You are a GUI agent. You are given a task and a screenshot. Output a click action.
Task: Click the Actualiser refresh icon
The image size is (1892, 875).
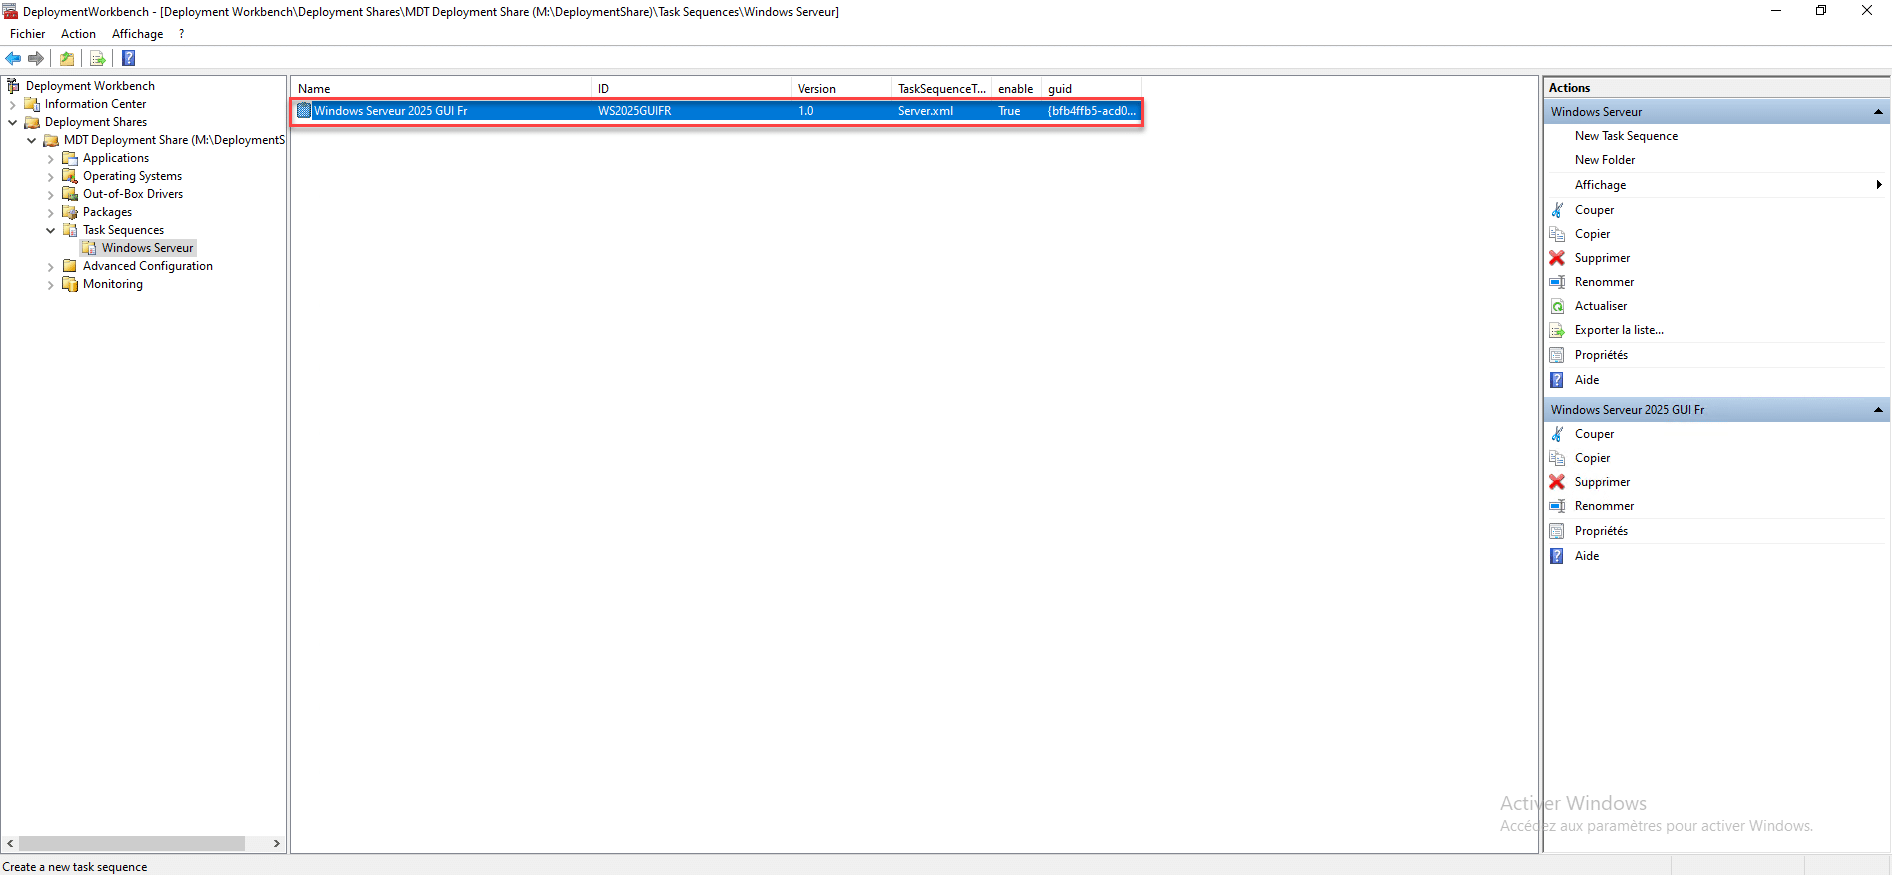click(1557, 306)
